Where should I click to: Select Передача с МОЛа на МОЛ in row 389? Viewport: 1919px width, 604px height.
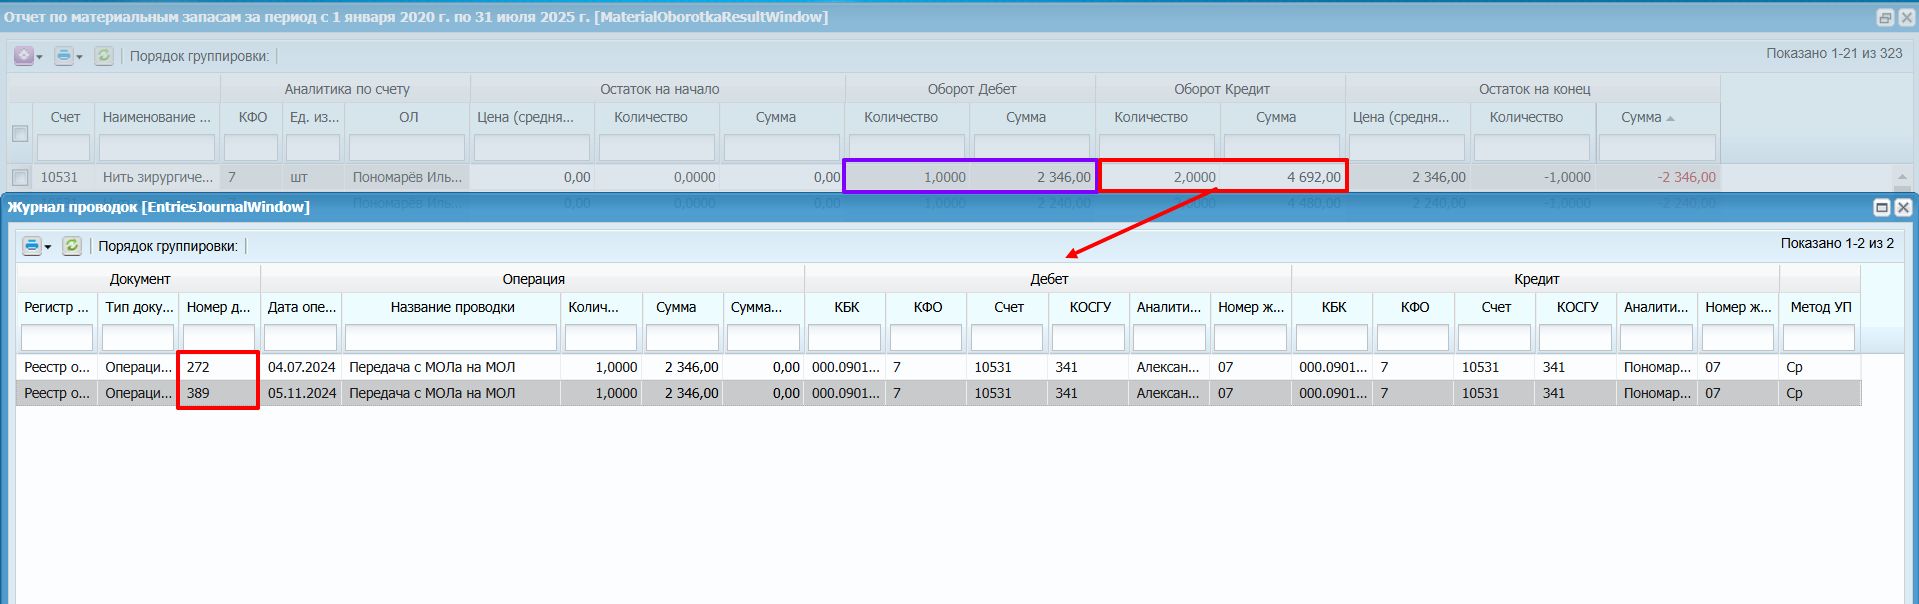(x=452, y=393)
